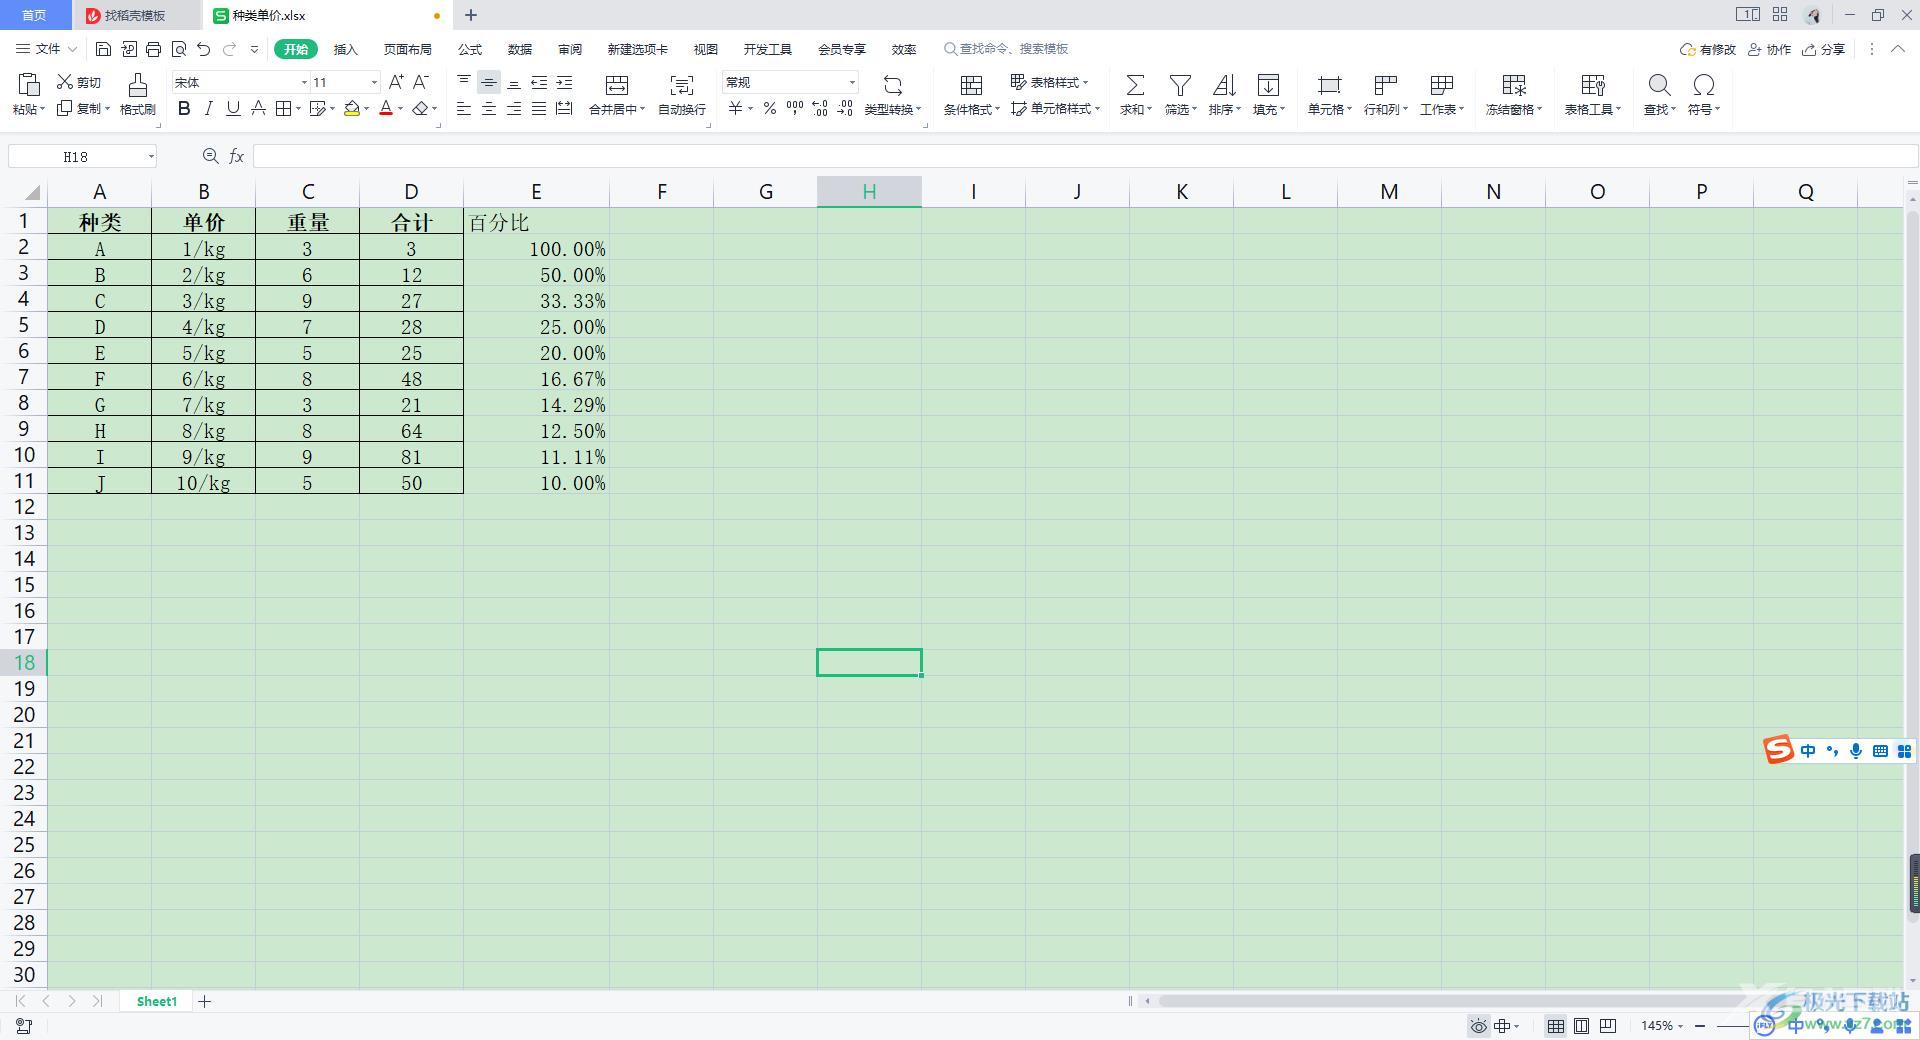Click the Print icon in quick access toolbar
The width and height of the screenshot is (1920, 1040).
click(x=153, y=49)
